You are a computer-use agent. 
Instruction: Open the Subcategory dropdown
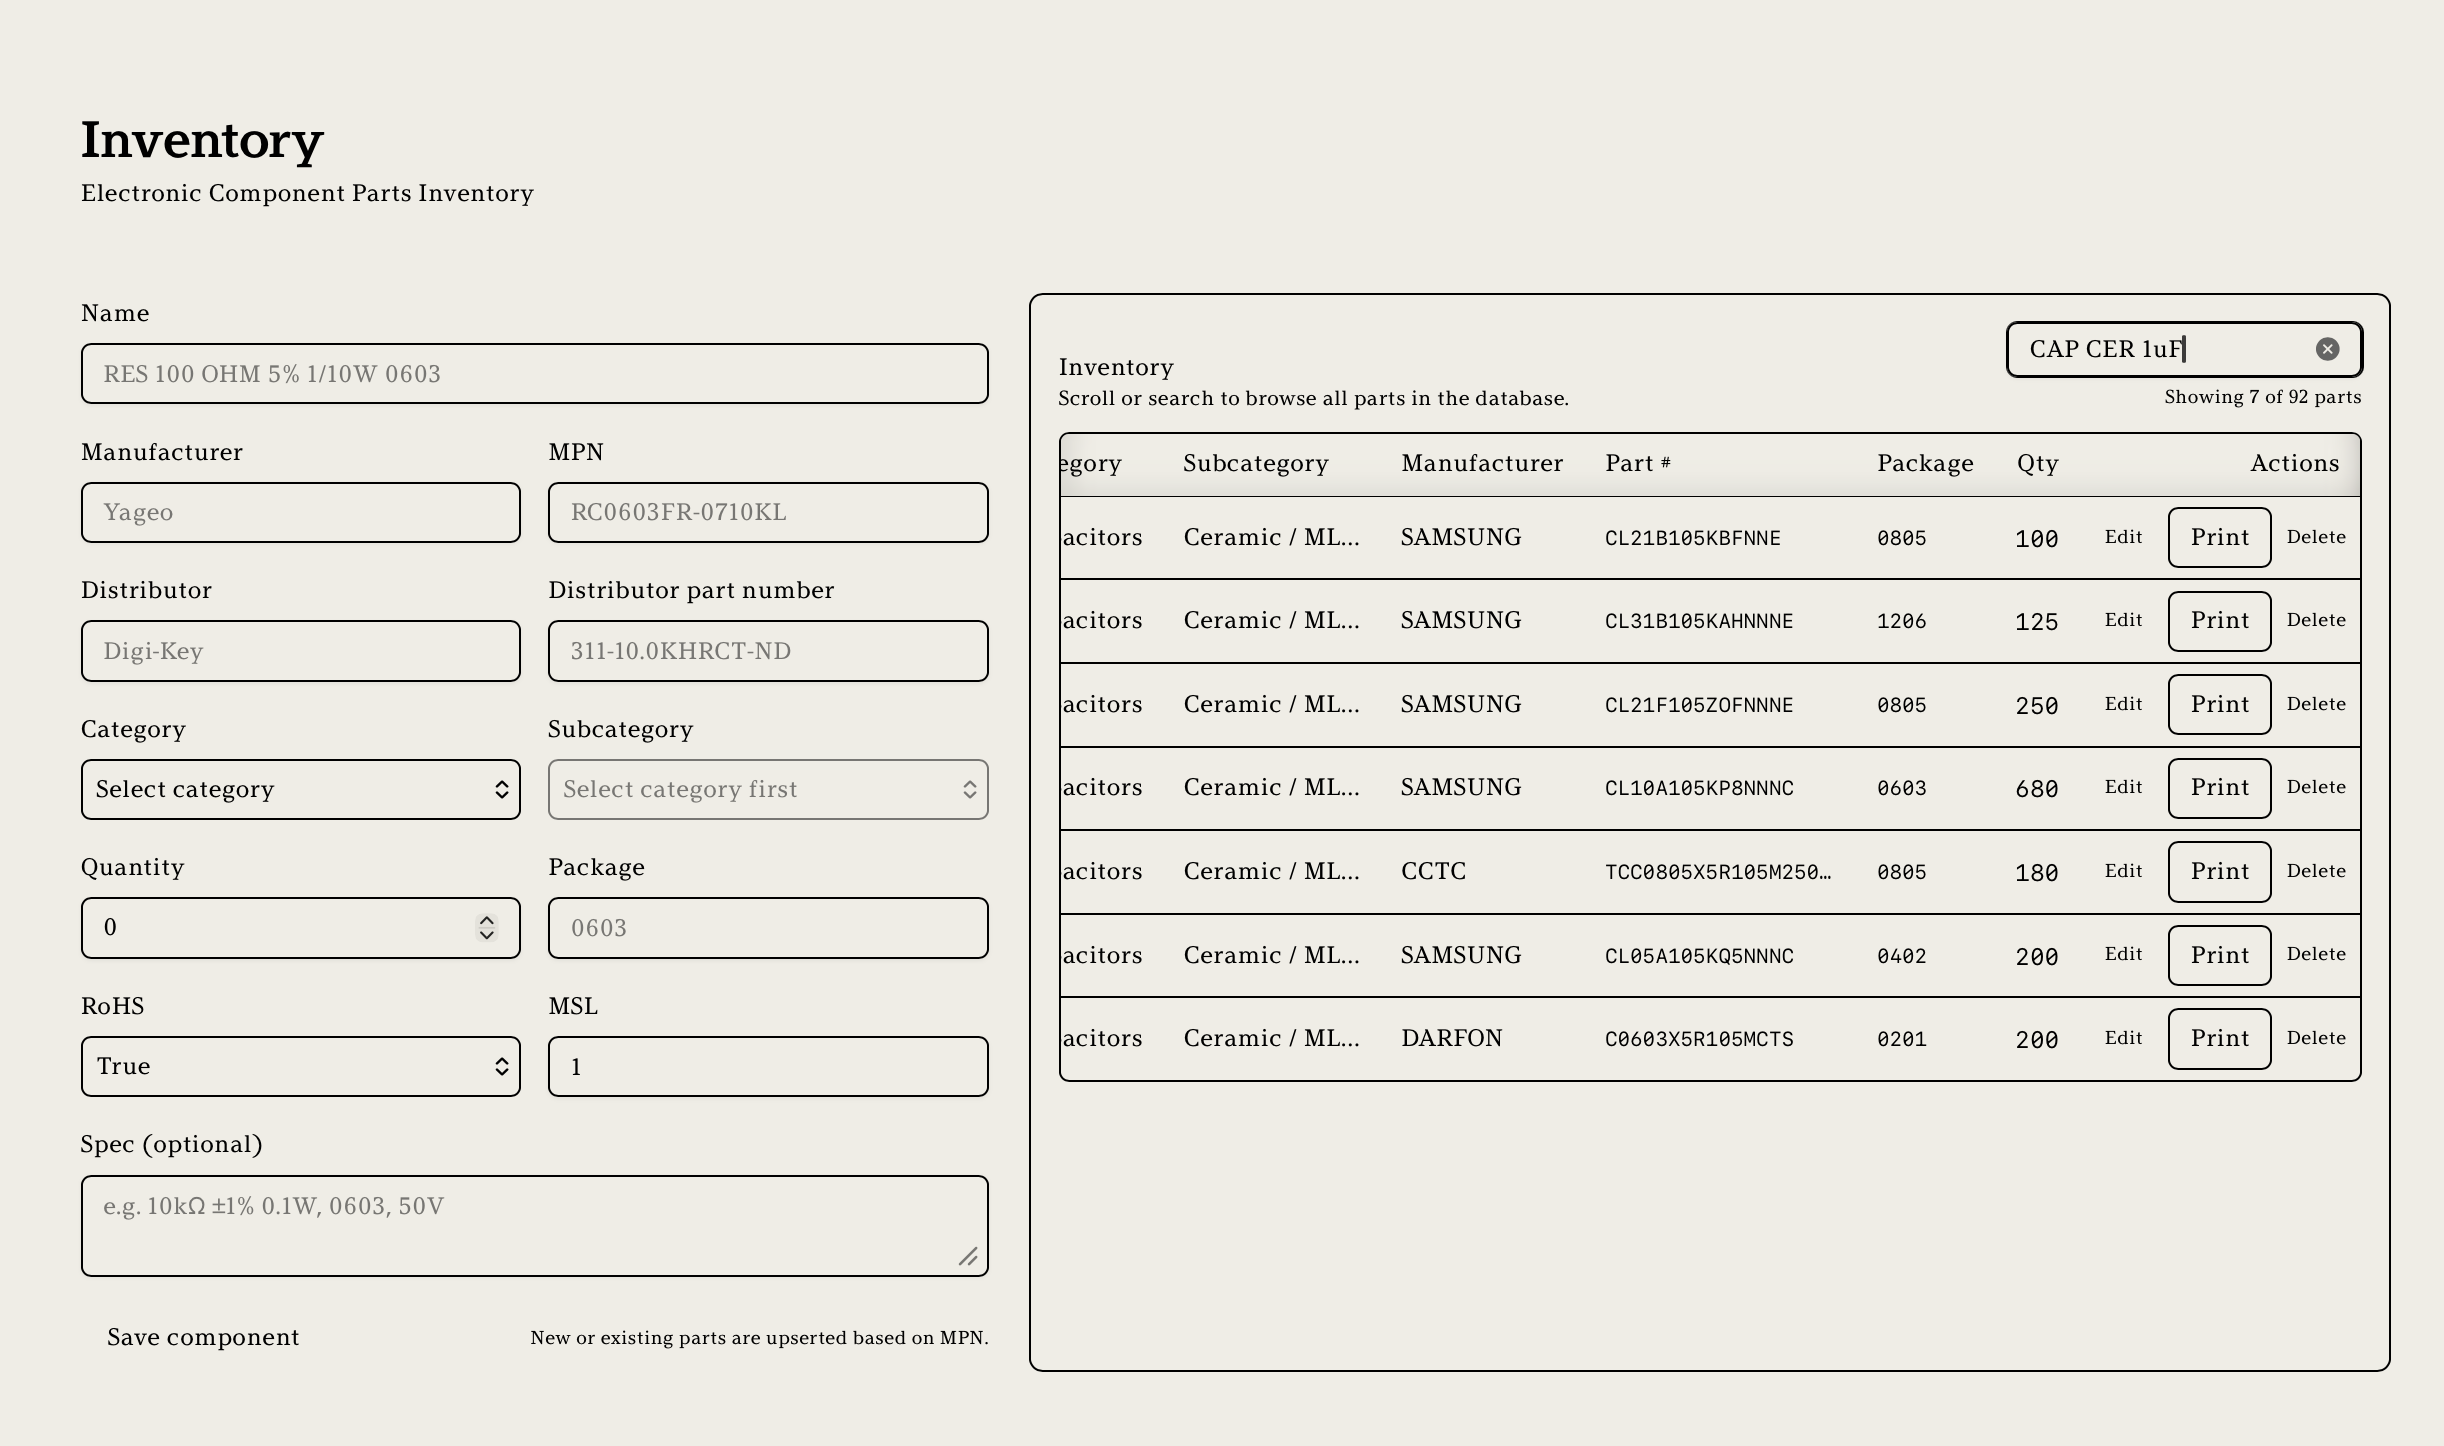tap(768, 789)
